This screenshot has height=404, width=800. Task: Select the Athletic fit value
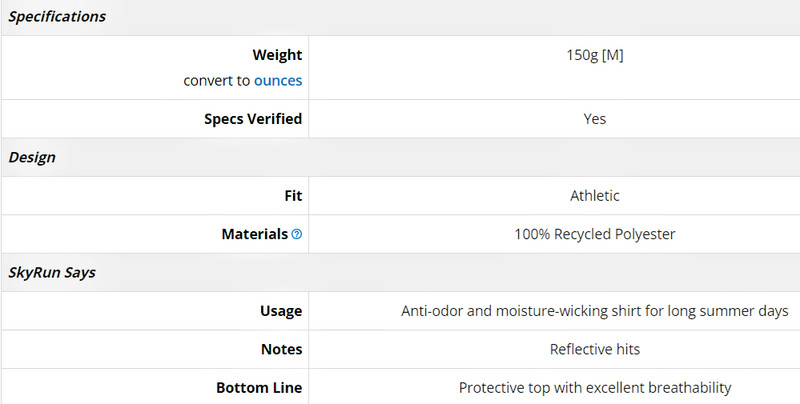[595, 196]
